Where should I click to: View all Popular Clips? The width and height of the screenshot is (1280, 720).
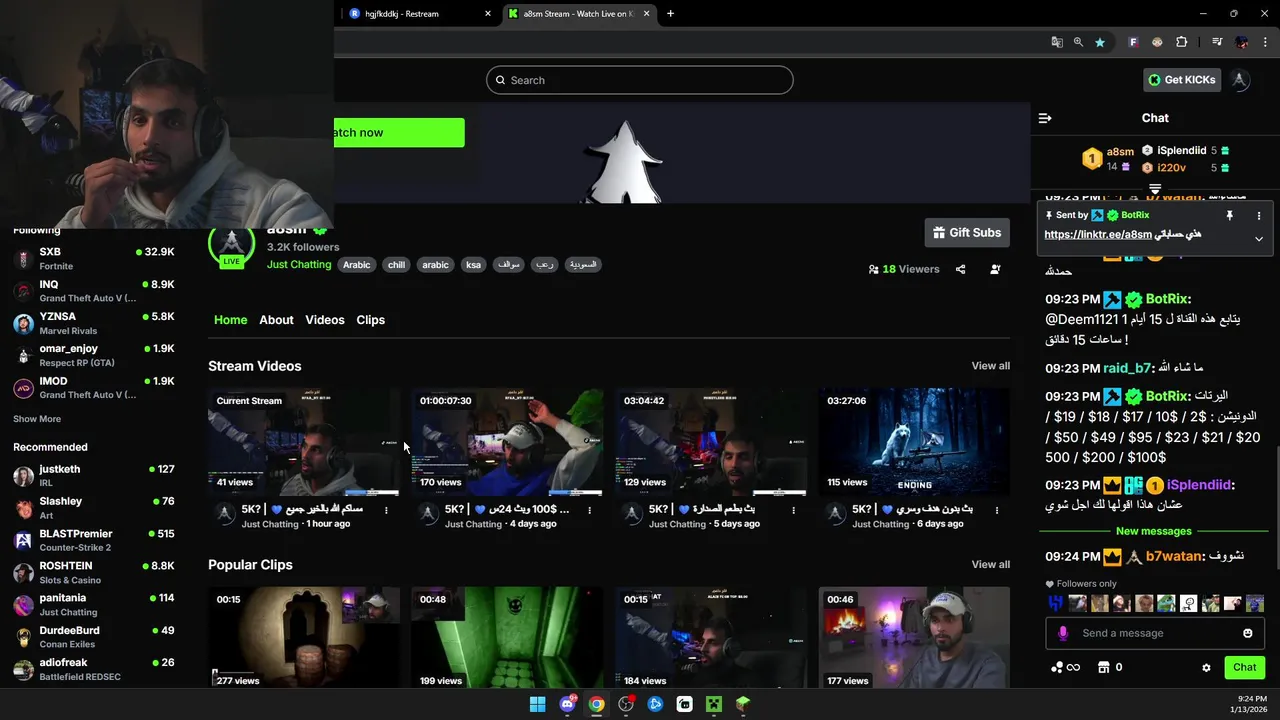pyautogui.click(x=990, y=564)
